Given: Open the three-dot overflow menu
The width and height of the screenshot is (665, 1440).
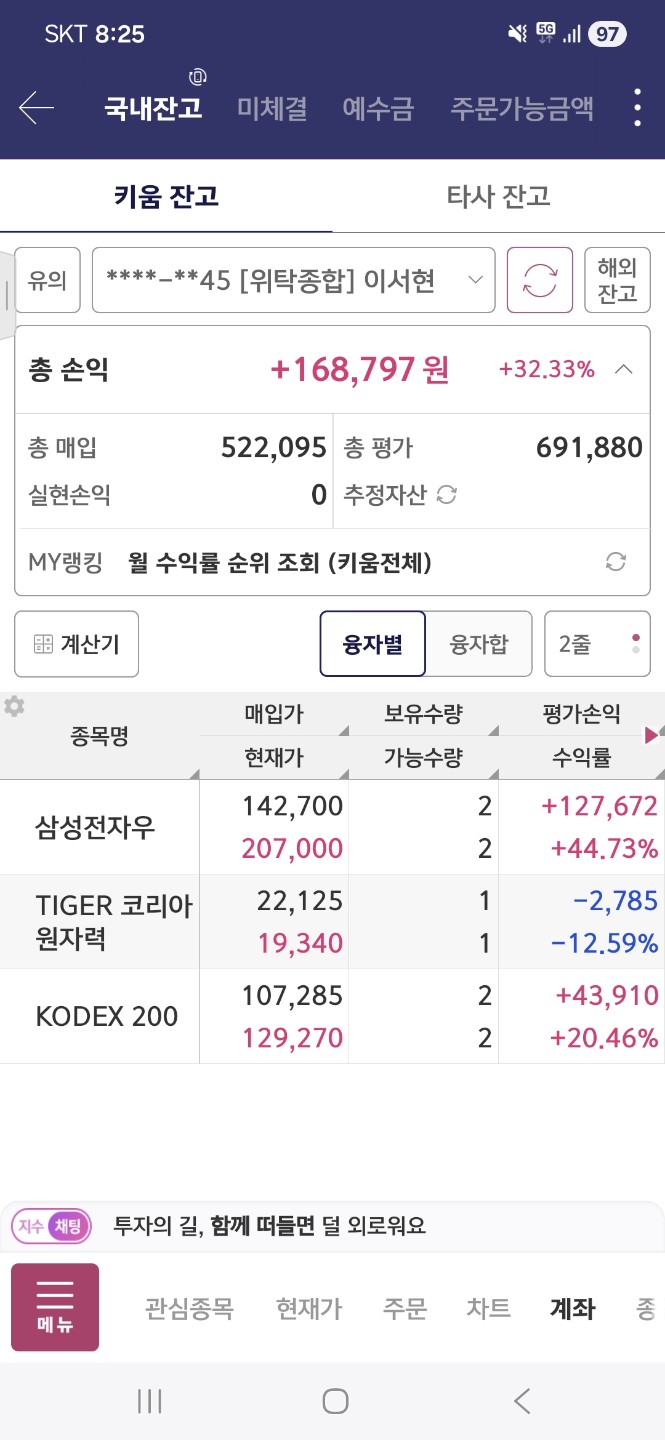Looking at the screenshot, I should 637,108.
